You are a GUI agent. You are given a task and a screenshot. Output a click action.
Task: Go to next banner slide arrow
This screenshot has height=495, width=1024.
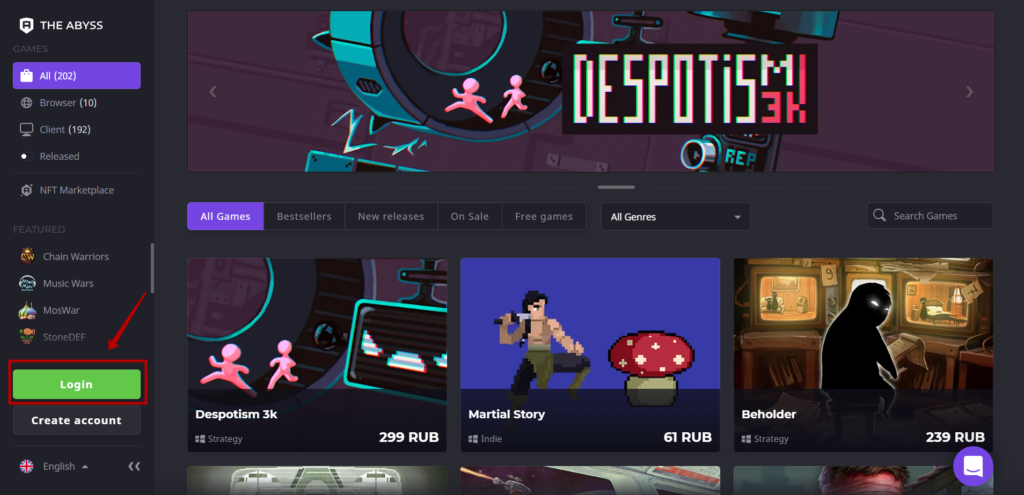pyautogui.click(x=969, y=91)
